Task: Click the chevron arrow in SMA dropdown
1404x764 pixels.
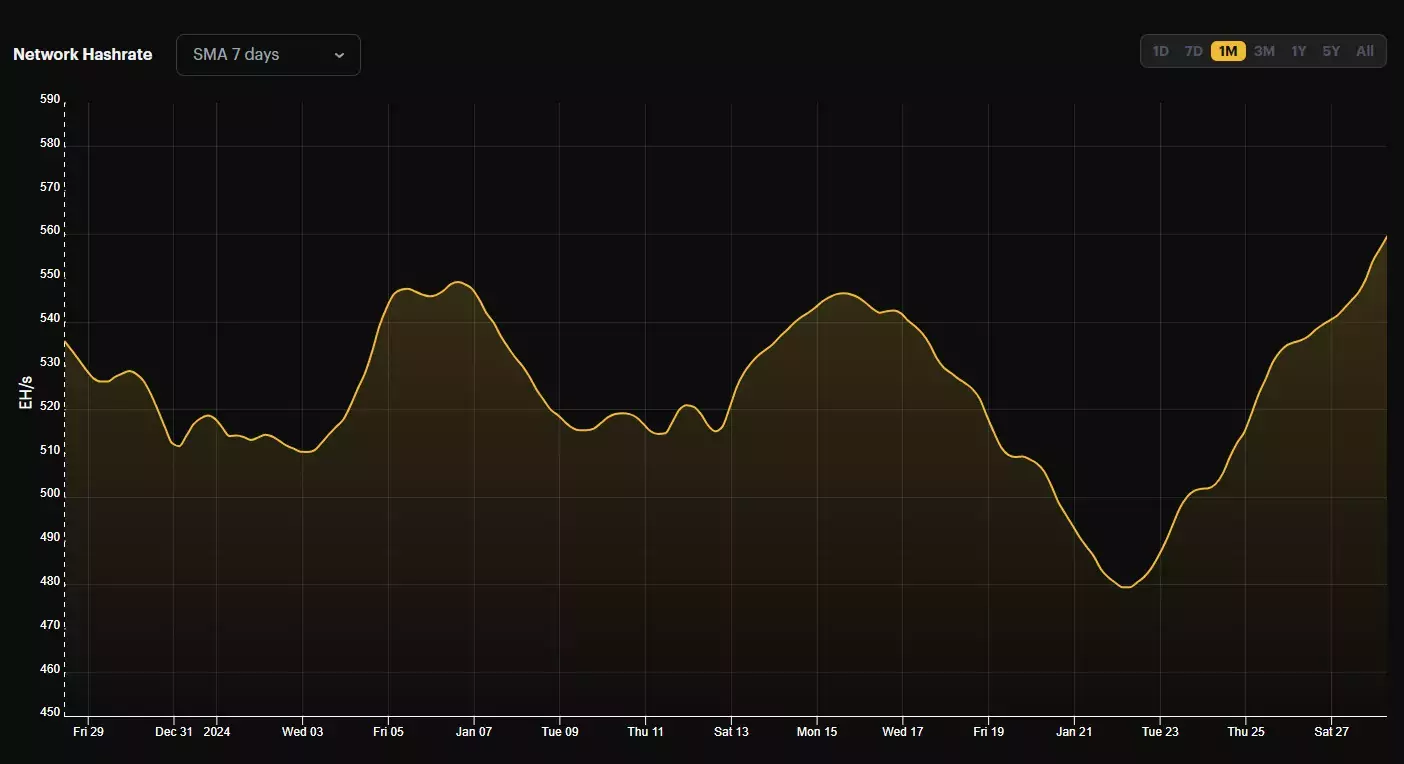Action: tap(339, 55)
